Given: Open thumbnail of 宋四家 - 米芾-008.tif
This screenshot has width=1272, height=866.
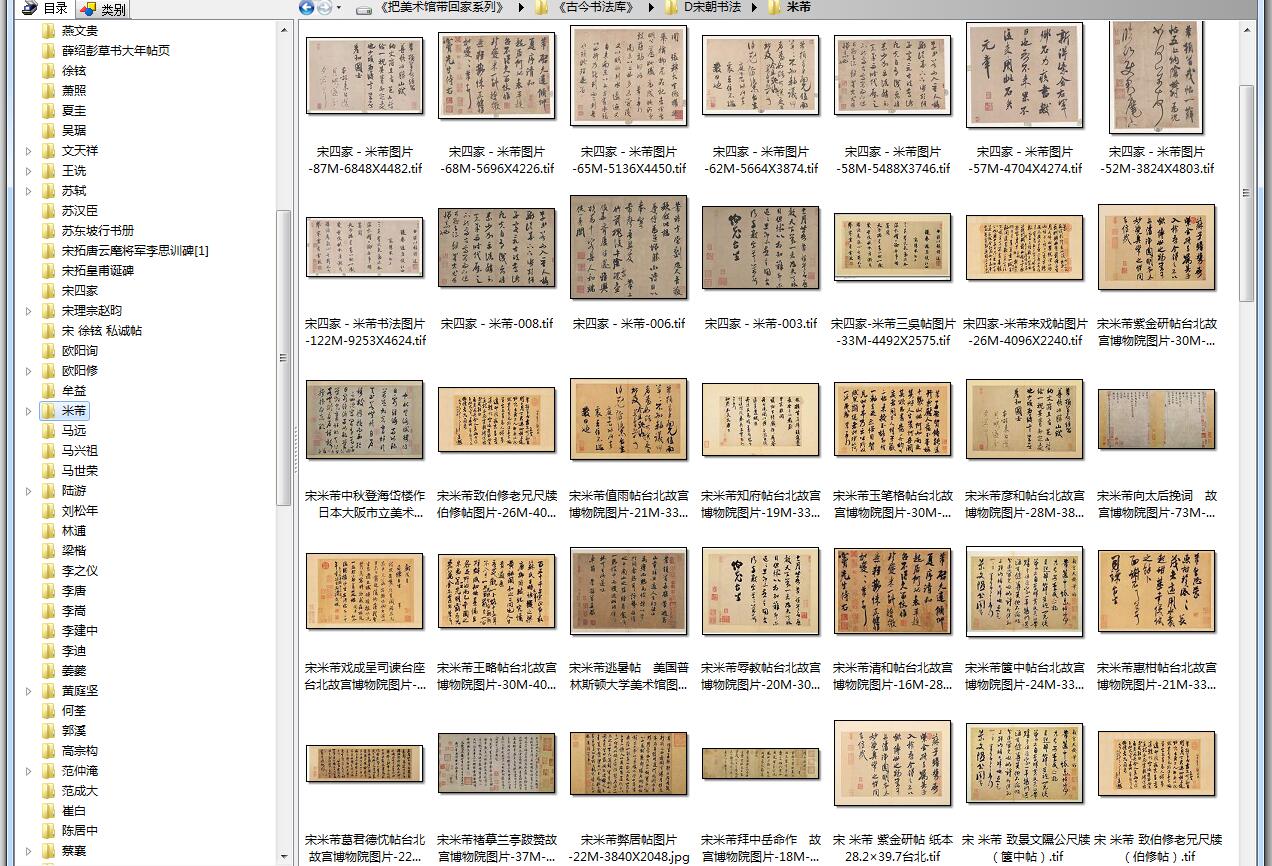Looking at the screenshot, I should pyautogui.click(x=497, y=248).
